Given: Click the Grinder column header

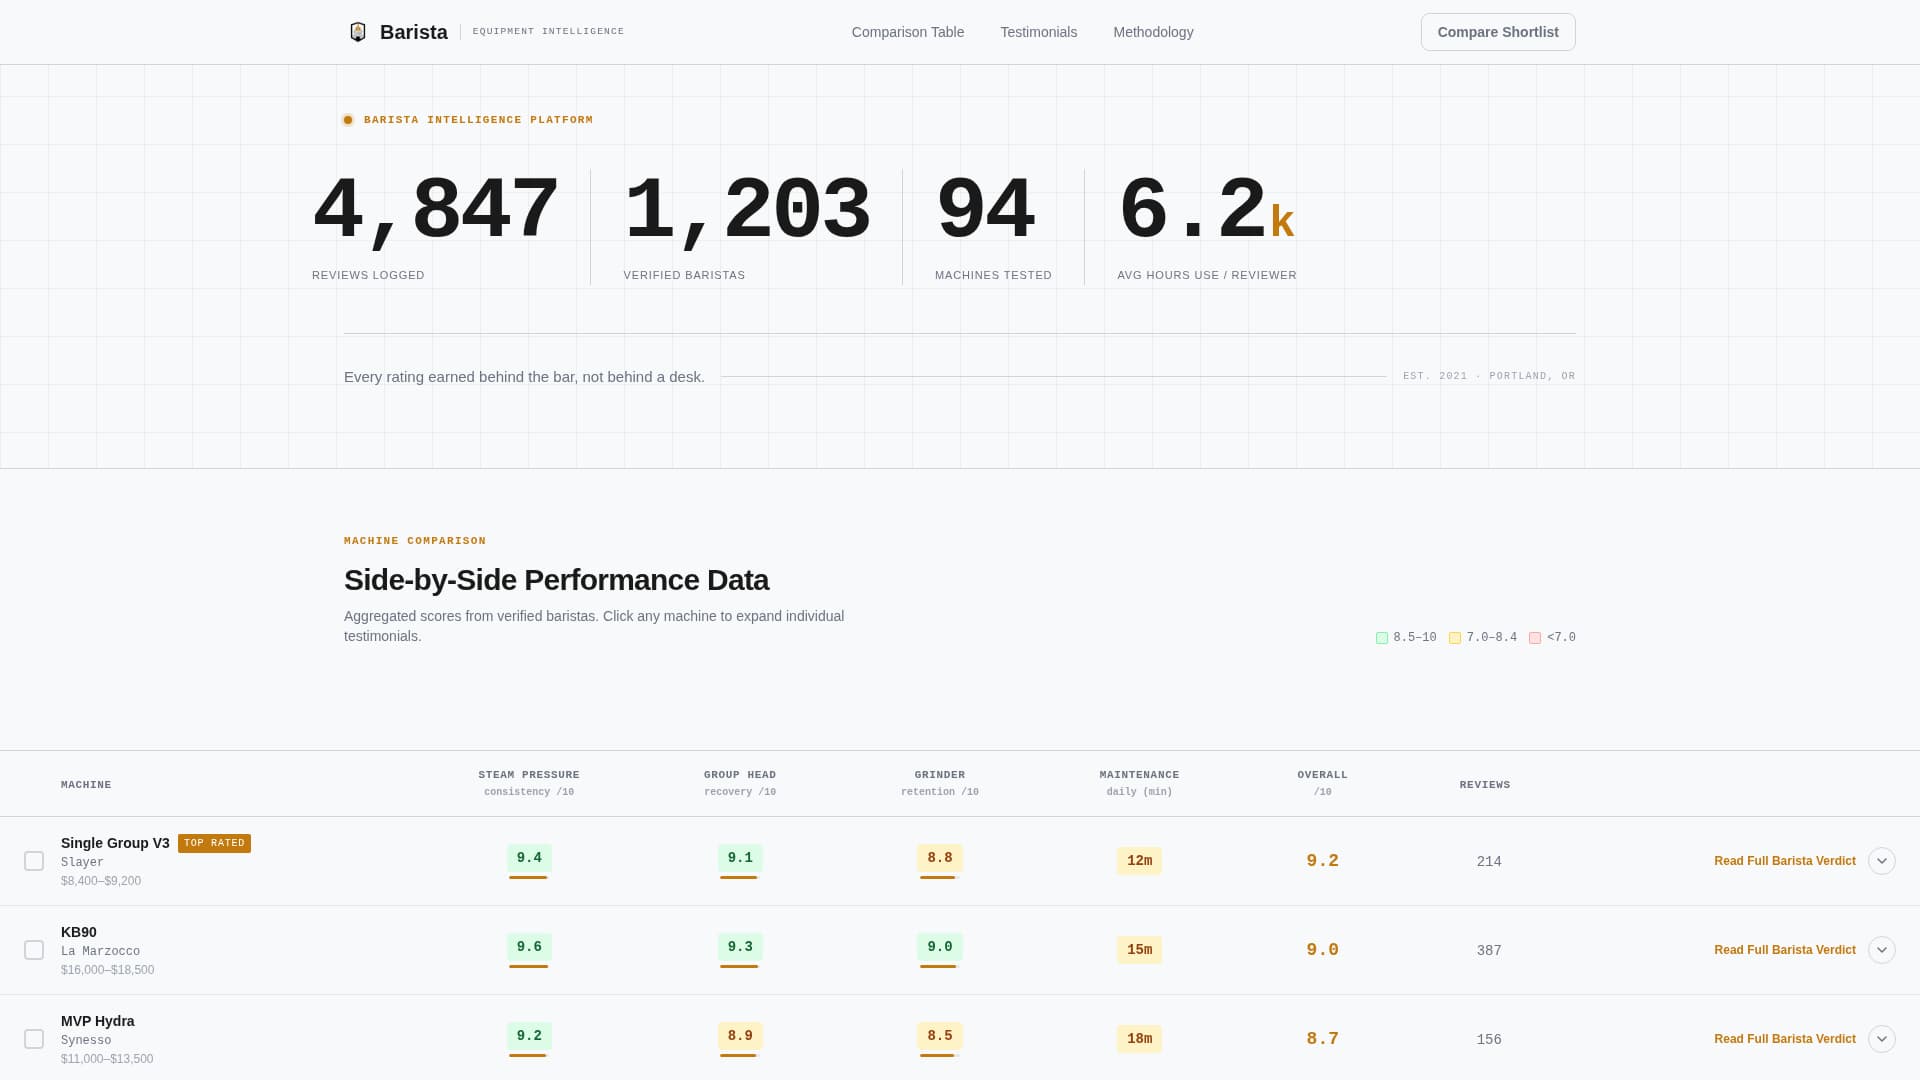Looking at the screenshot, I should [940, 783].
